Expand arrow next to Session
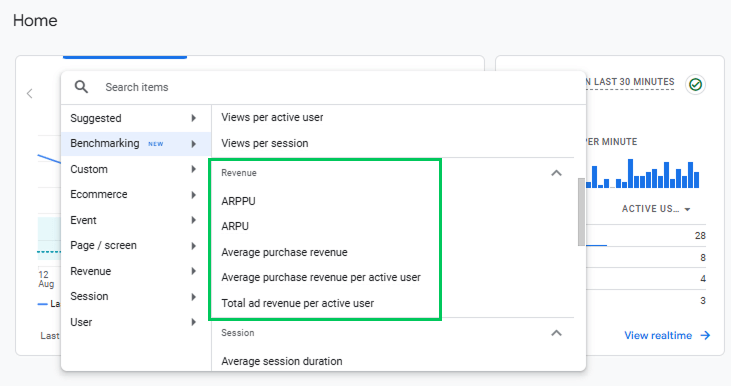The width and height of the screenshot is (731, 386). (x=193, y=296)
